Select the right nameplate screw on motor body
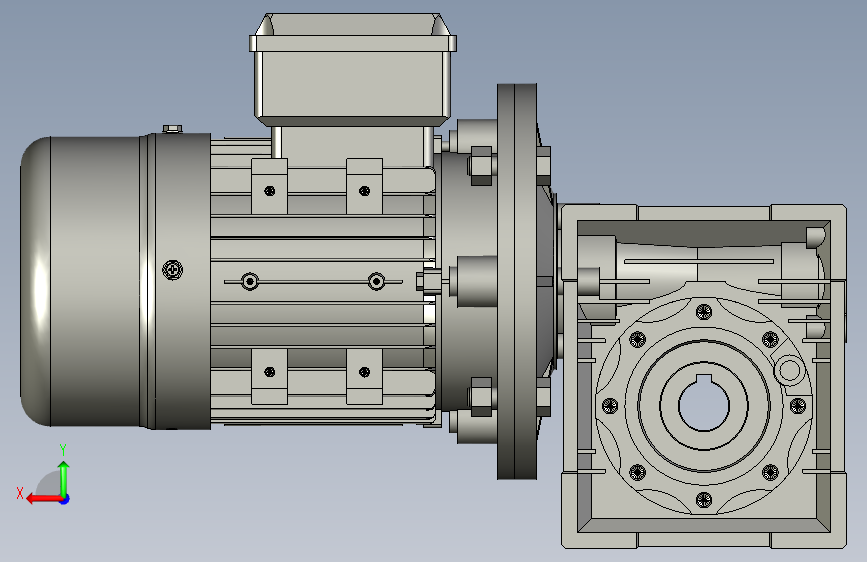 click(x=377, y=282)
